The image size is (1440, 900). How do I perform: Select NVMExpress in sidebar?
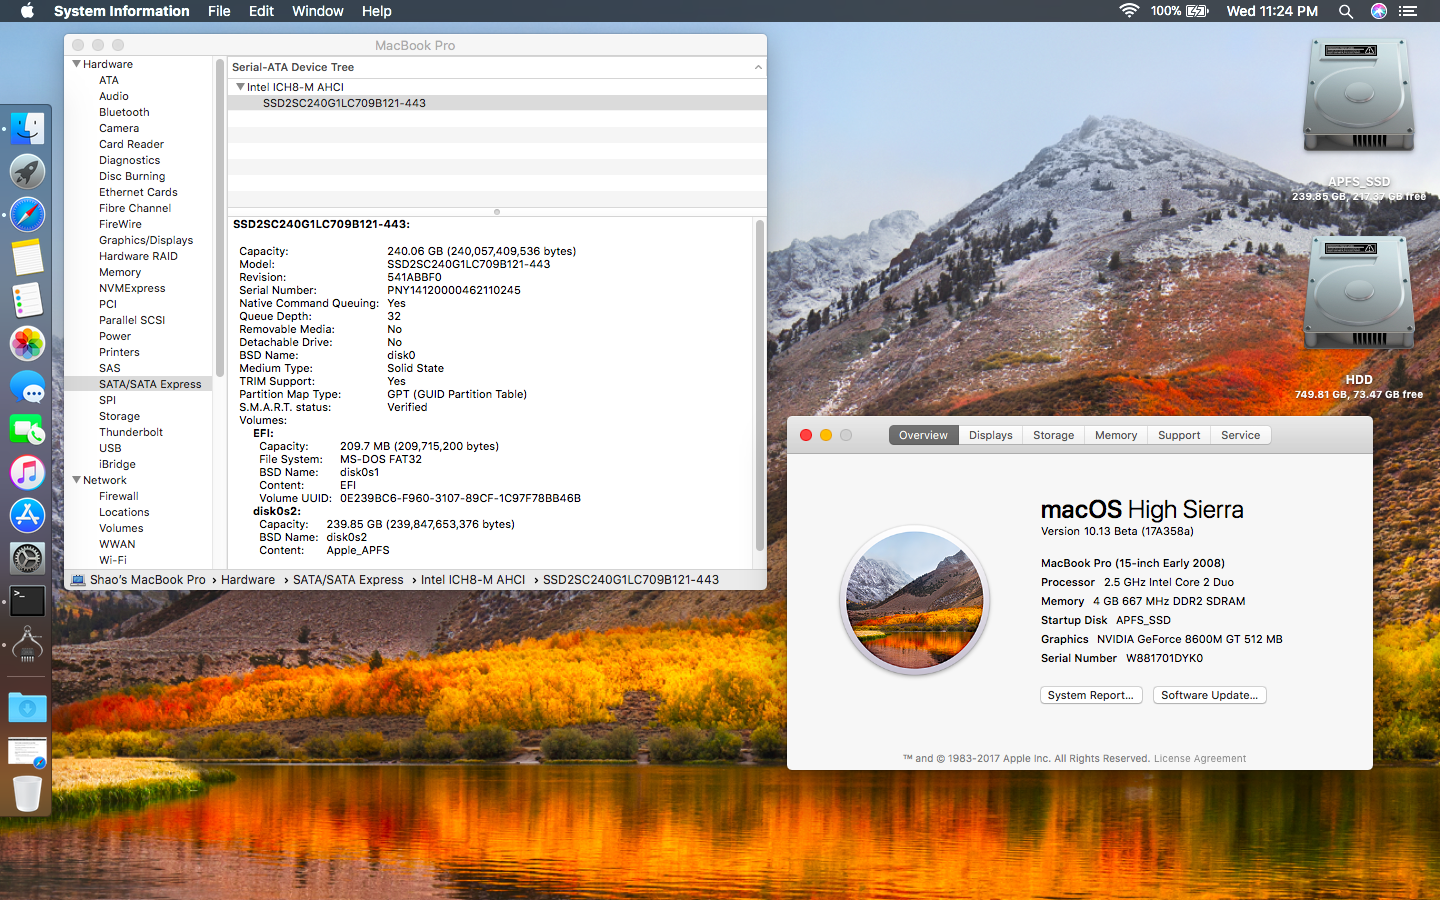click(132, 288)
